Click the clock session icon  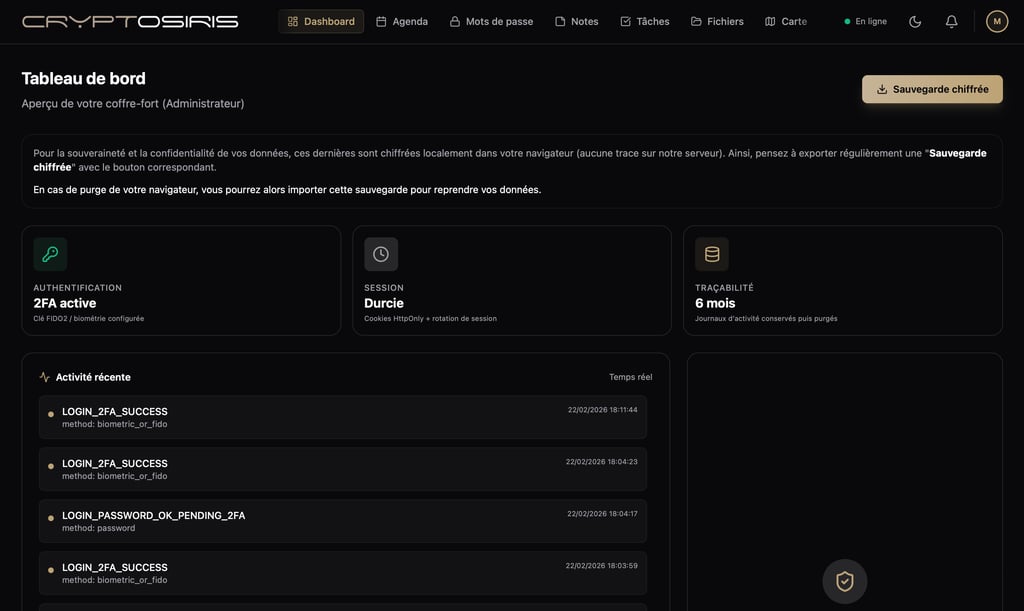tap(381, 254)
